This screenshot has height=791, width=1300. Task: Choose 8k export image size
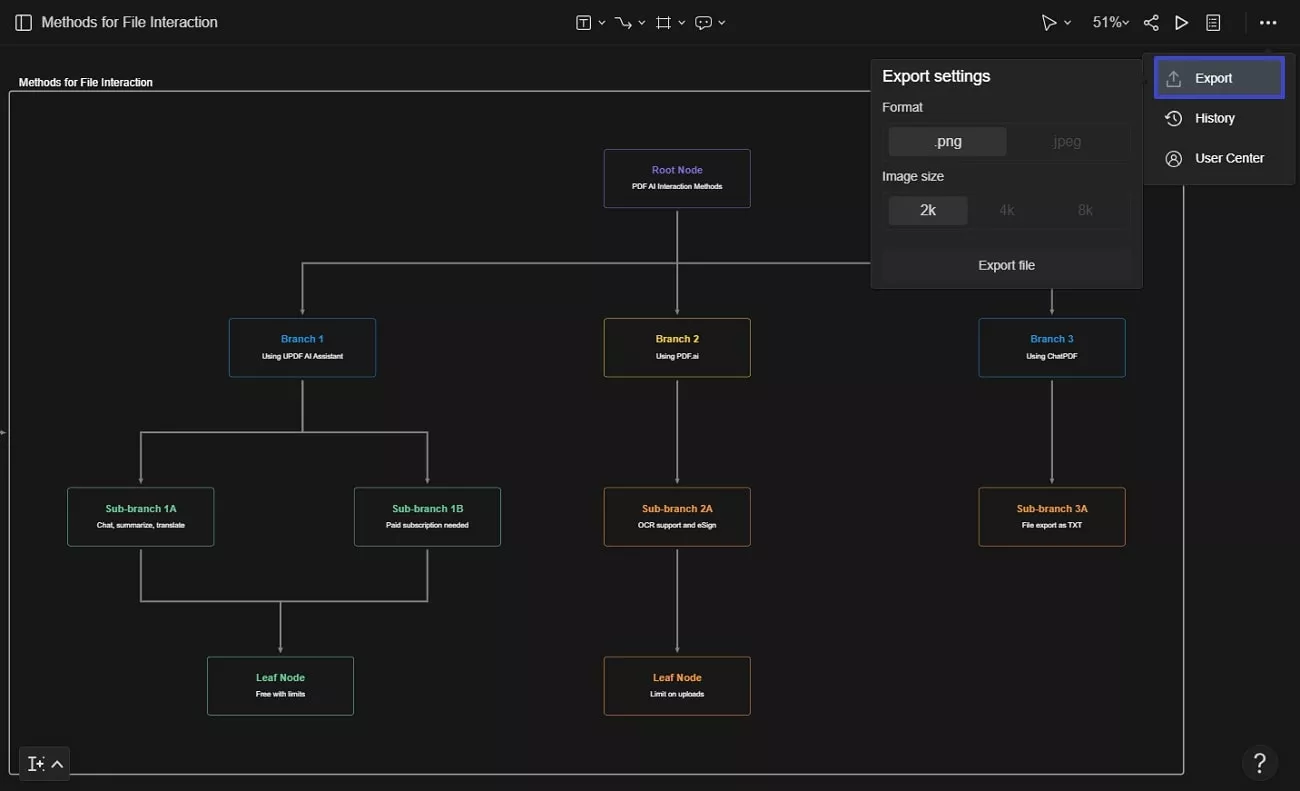point(1085,210)
